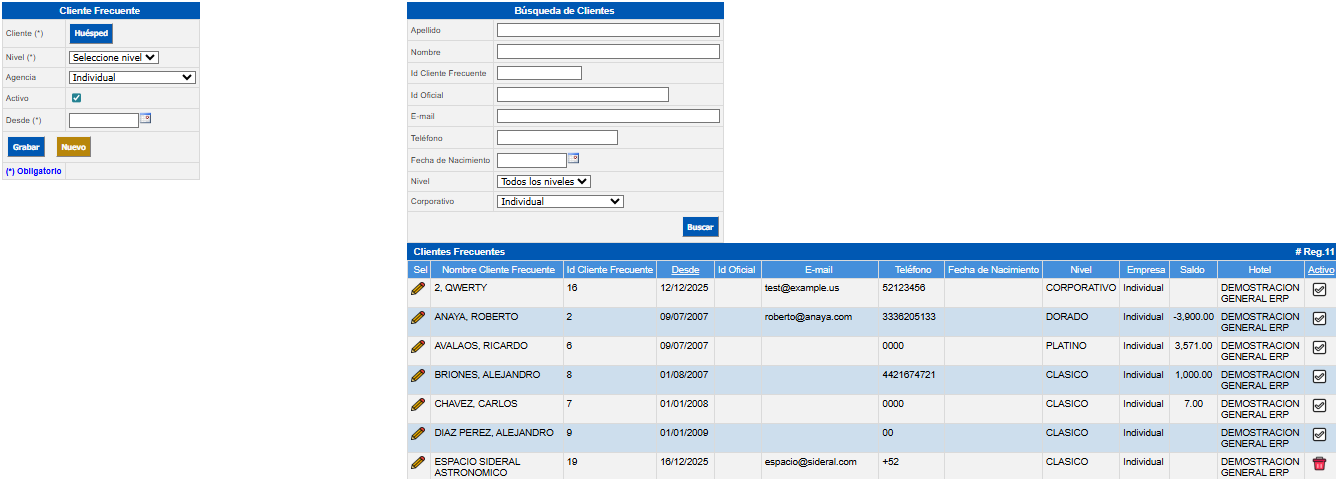Edit the AVALAOS, RICARDO client row

point(418,346)
